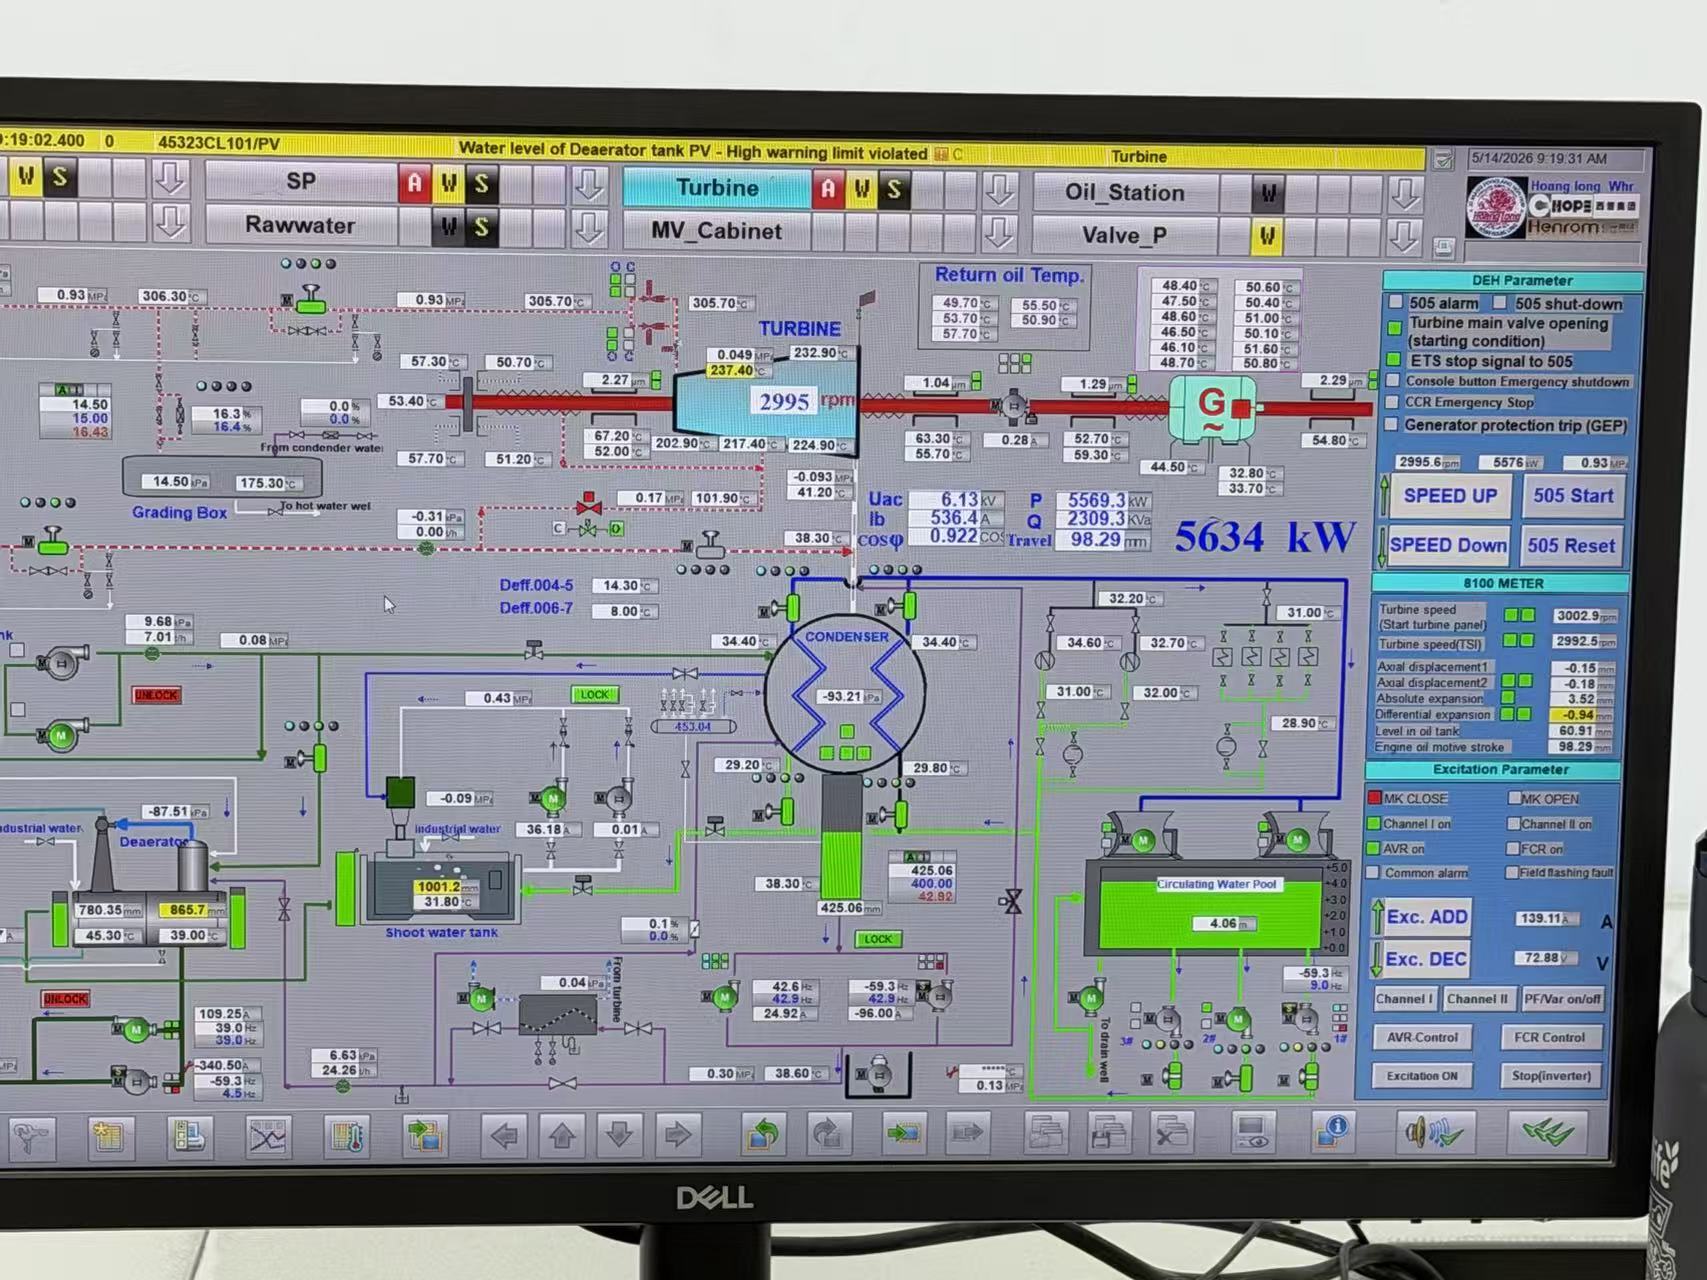Toggle the Channel II on box
Viewport: 1707px width, 1280px height.
[x=1514, y=824]
